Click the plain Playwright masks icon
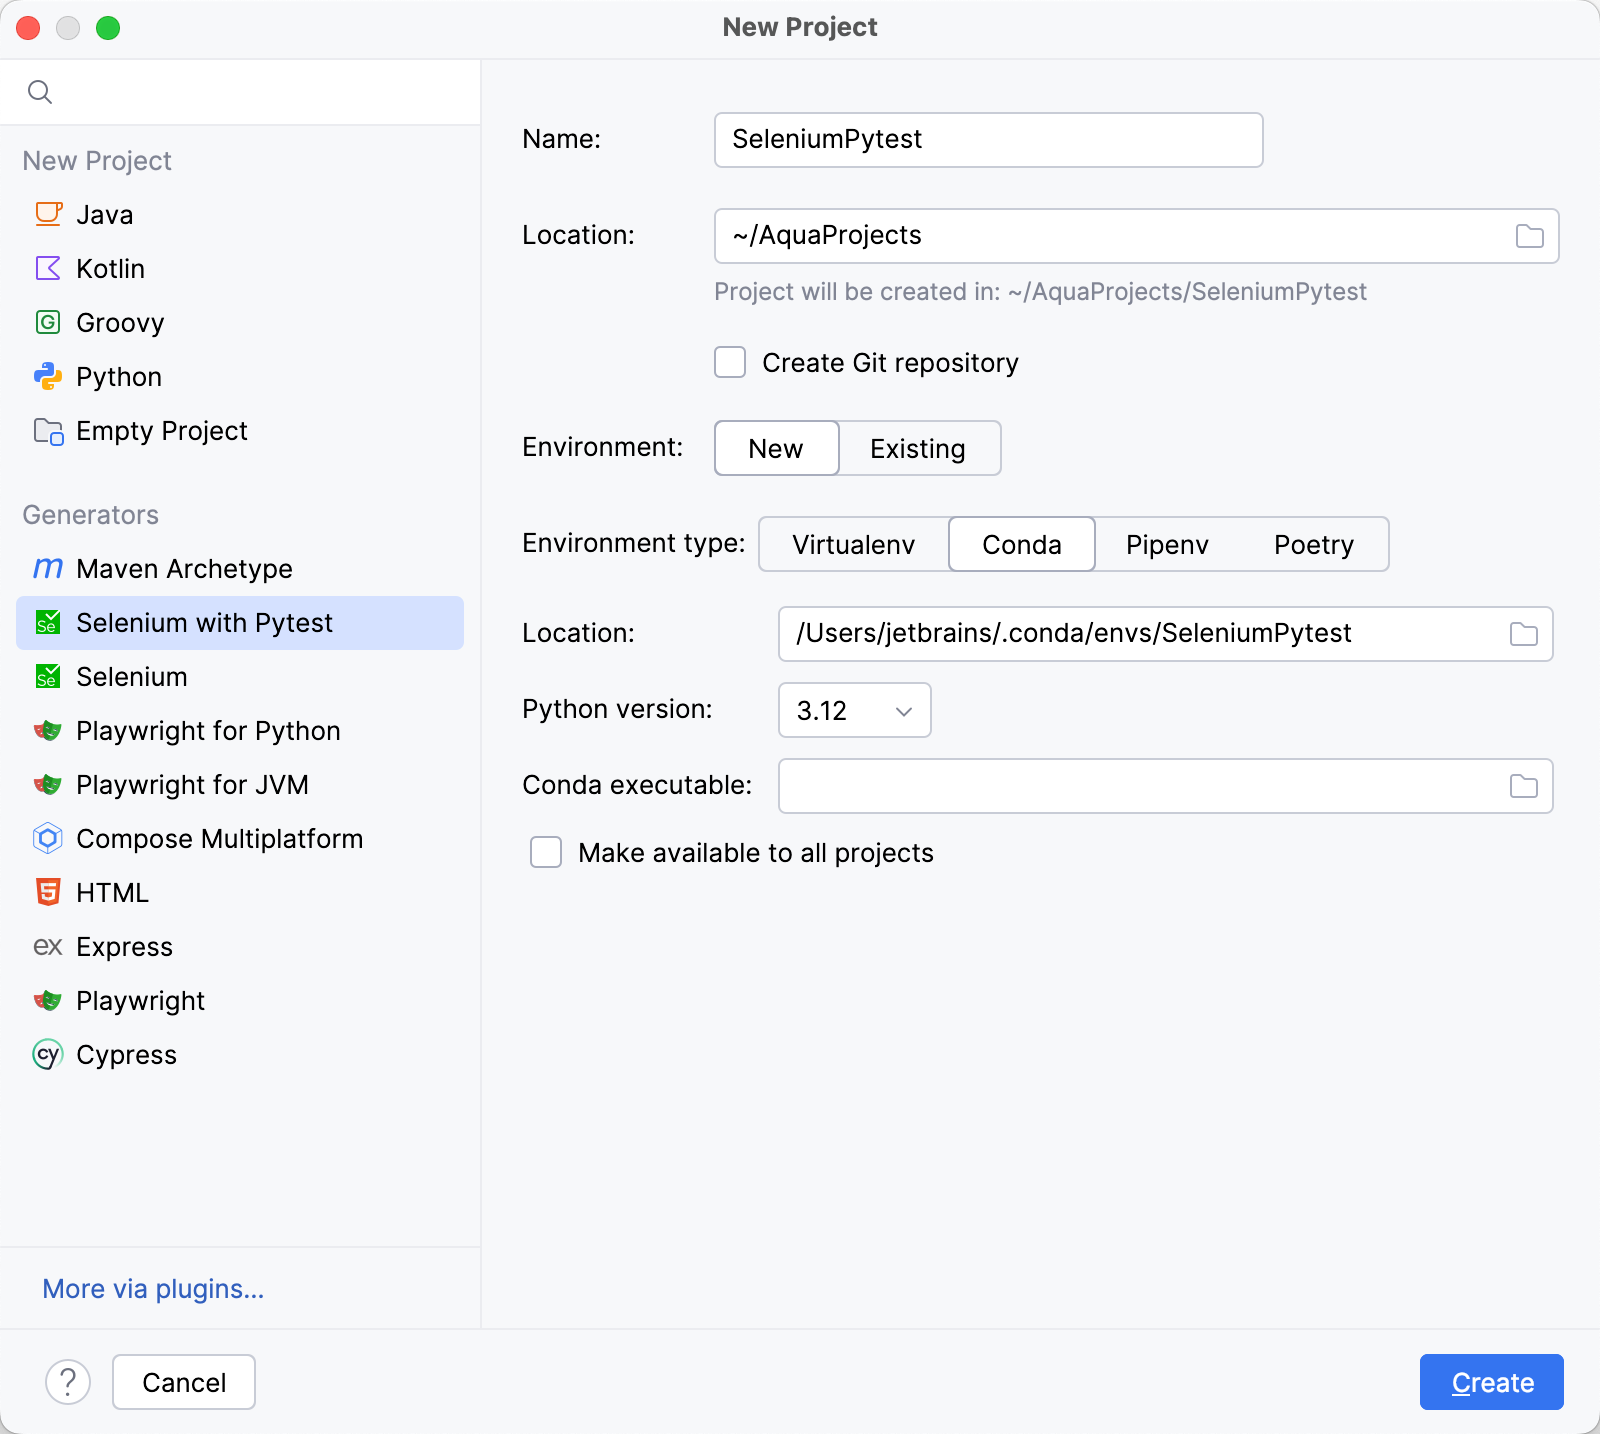This screenshot has width=1600, height=1434. pyautogui.click(x=48, y=1000)
